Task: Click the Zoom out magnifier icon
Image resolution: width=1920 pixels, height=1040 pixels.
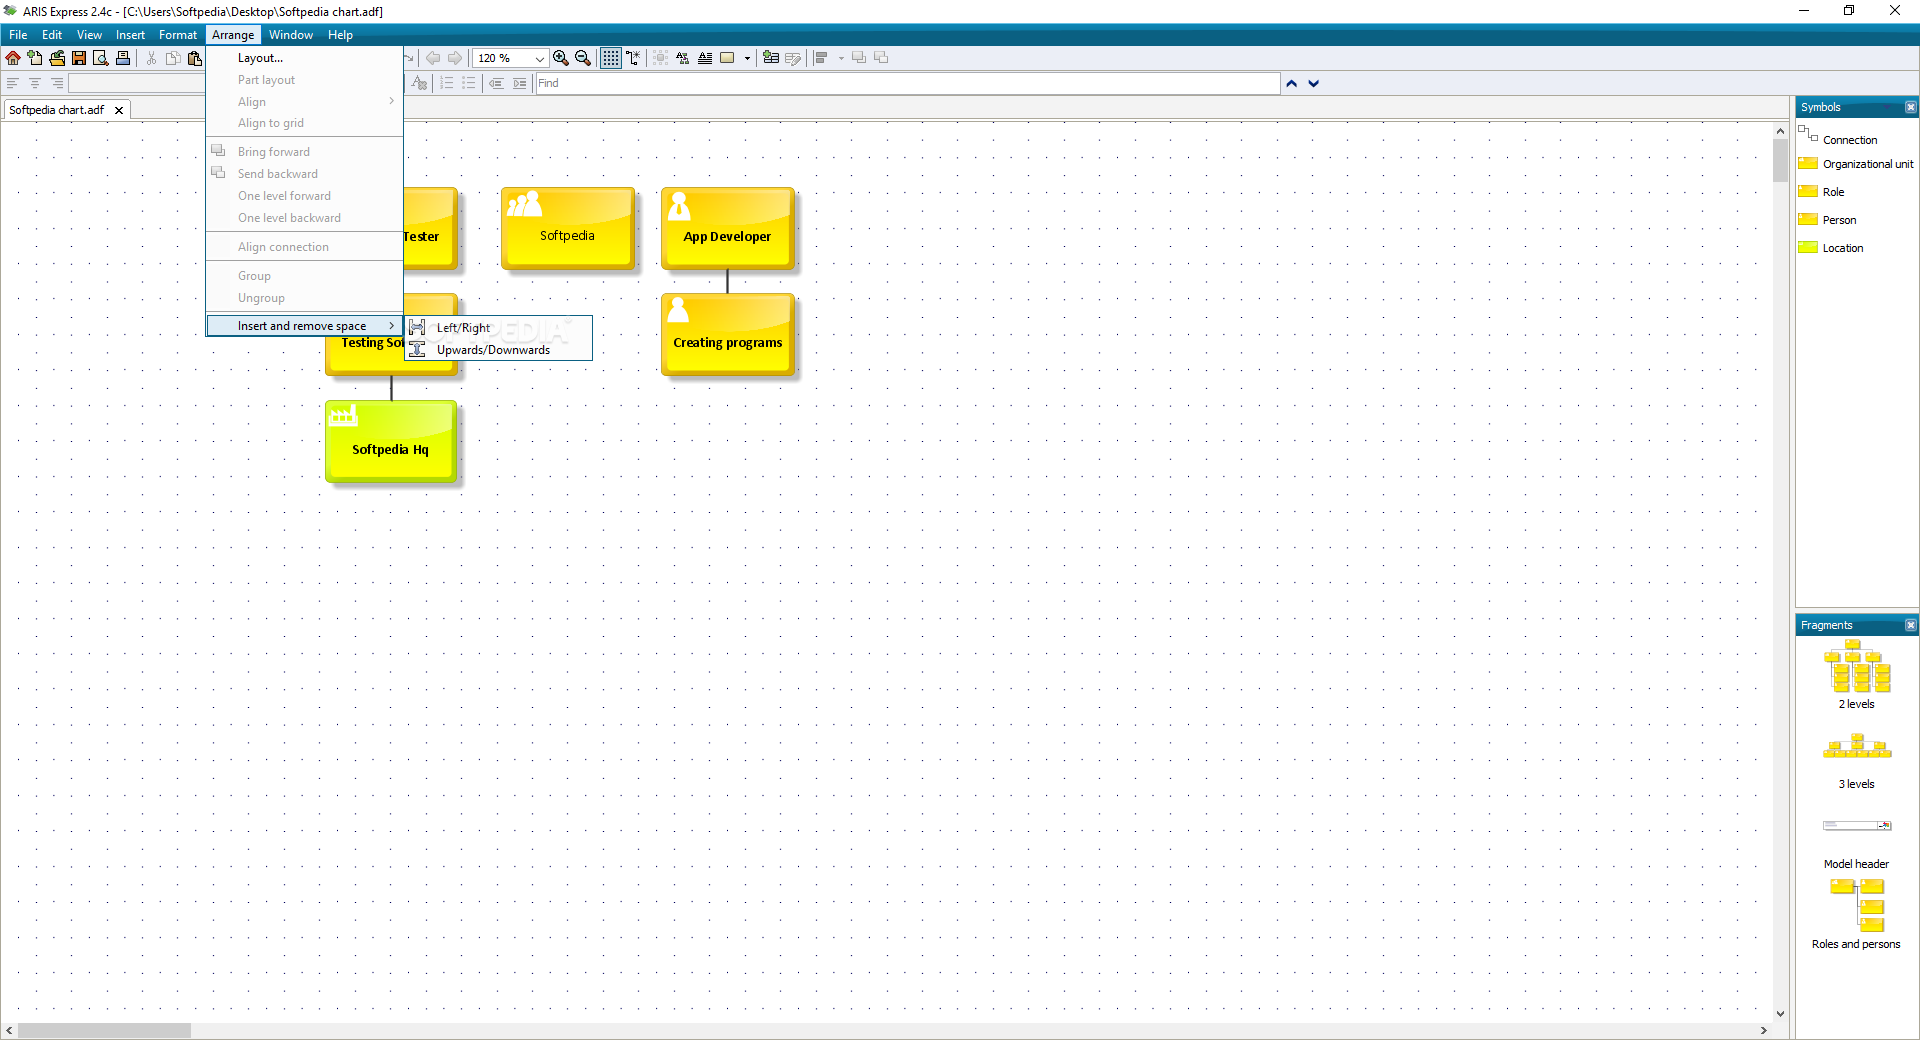Action: [583, 58]
